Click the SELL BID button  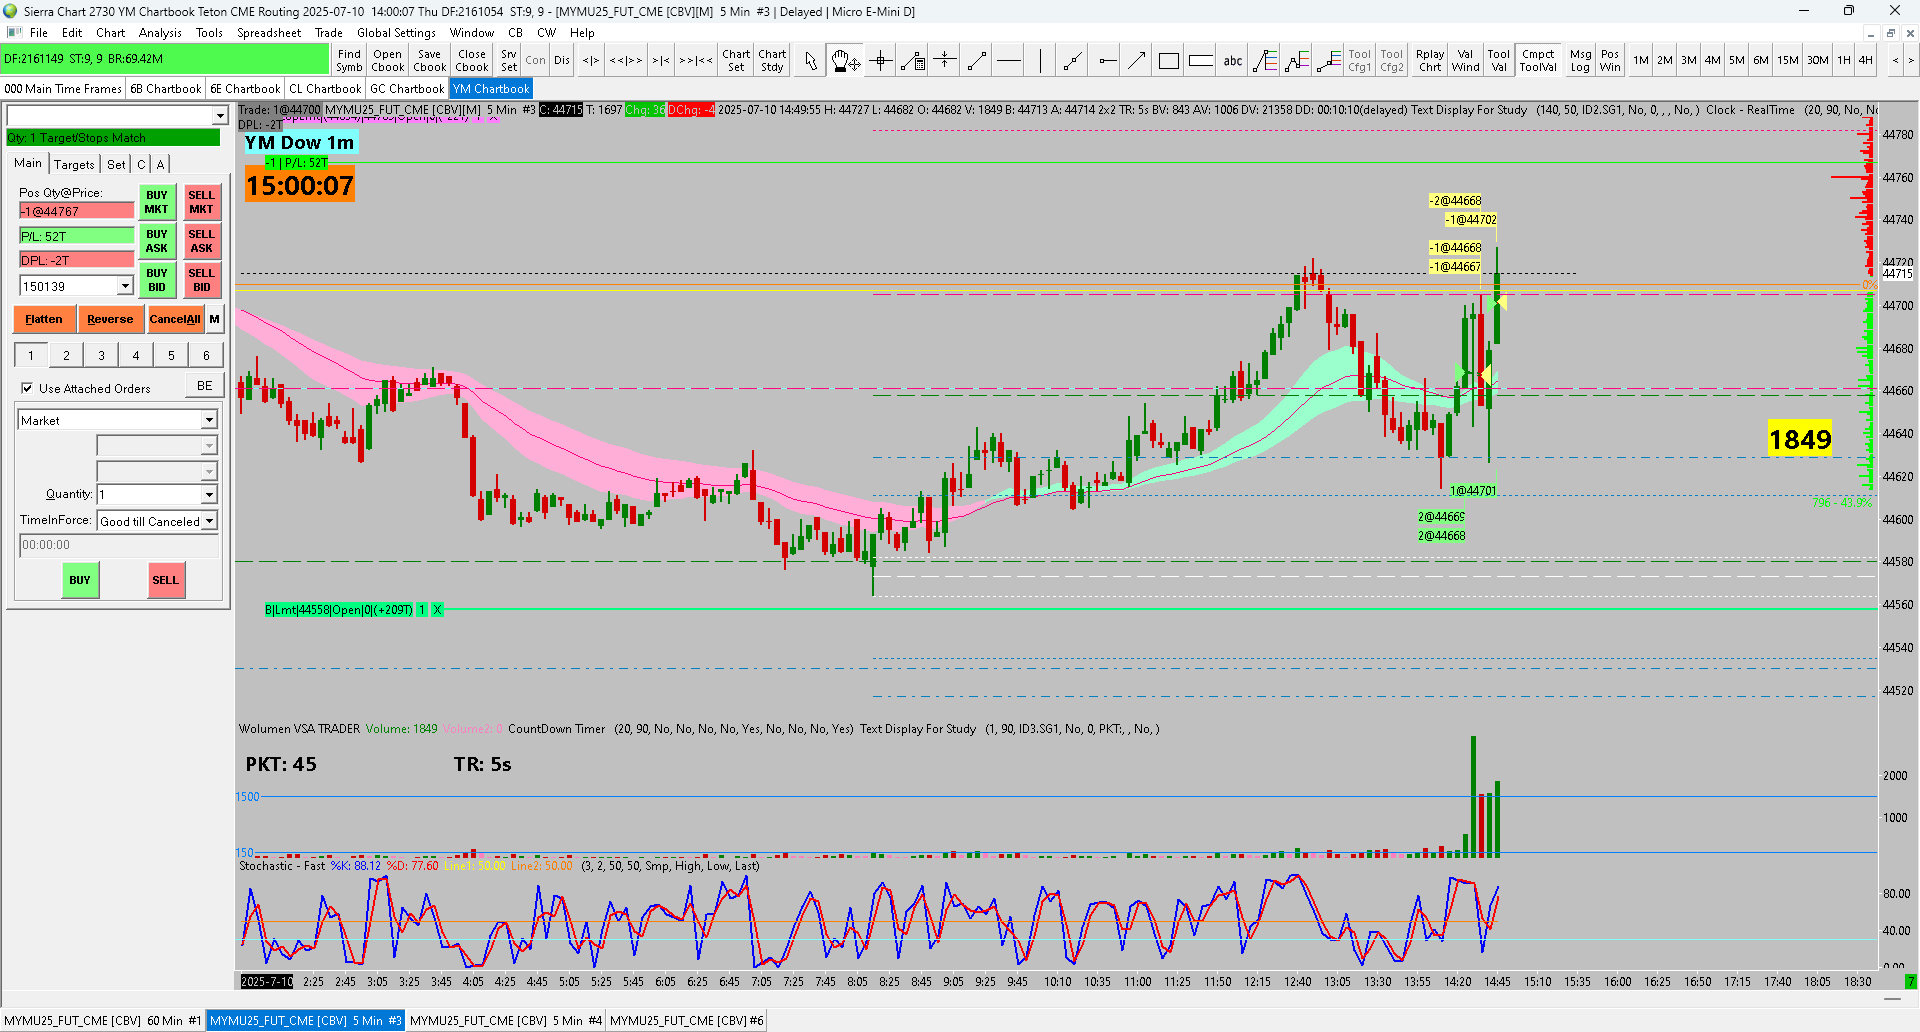click(201, 280)
